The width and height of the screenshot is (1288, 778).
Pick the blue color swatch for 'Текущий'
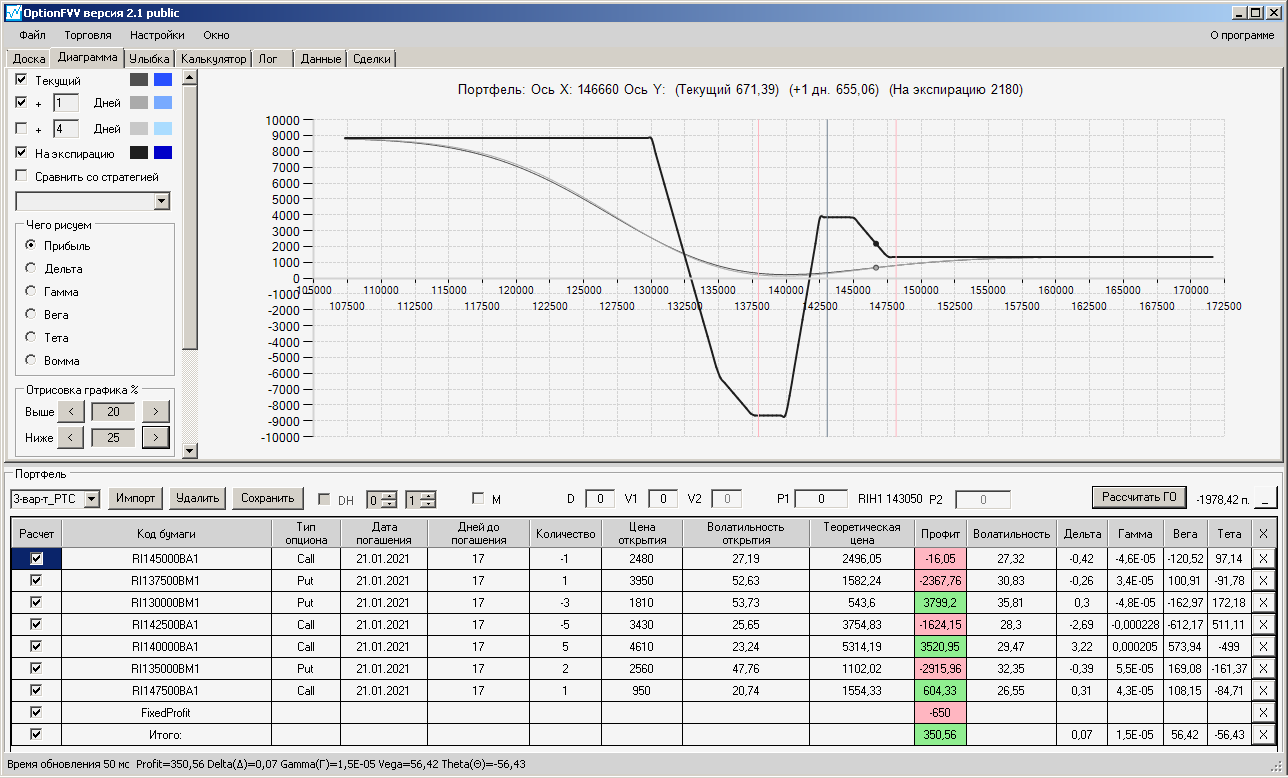pos(163,79)
